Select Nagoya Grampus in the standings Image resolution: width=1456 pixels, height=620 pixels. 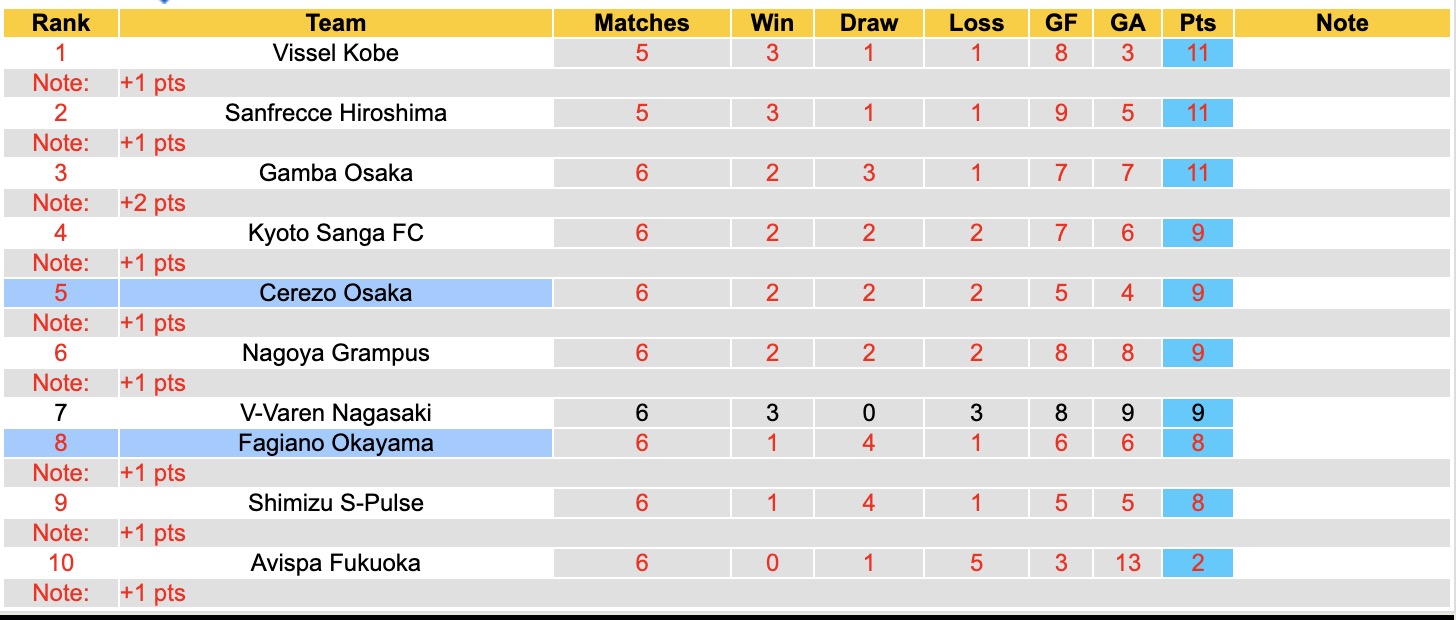[335, 353]
